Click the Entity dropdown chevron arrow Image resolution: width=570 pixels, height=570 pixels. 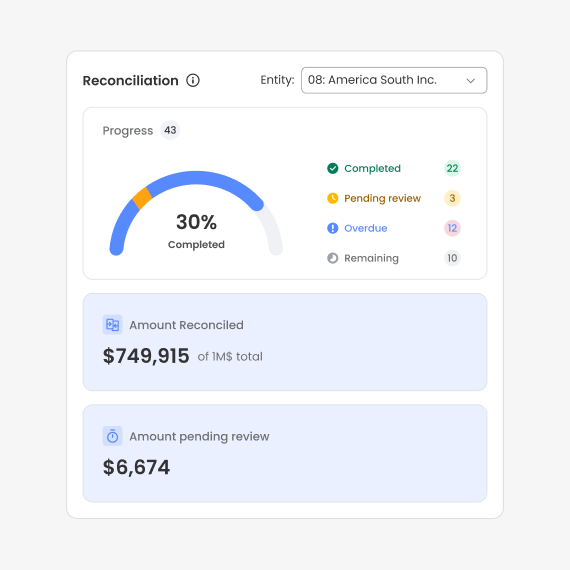coord(471,80)
